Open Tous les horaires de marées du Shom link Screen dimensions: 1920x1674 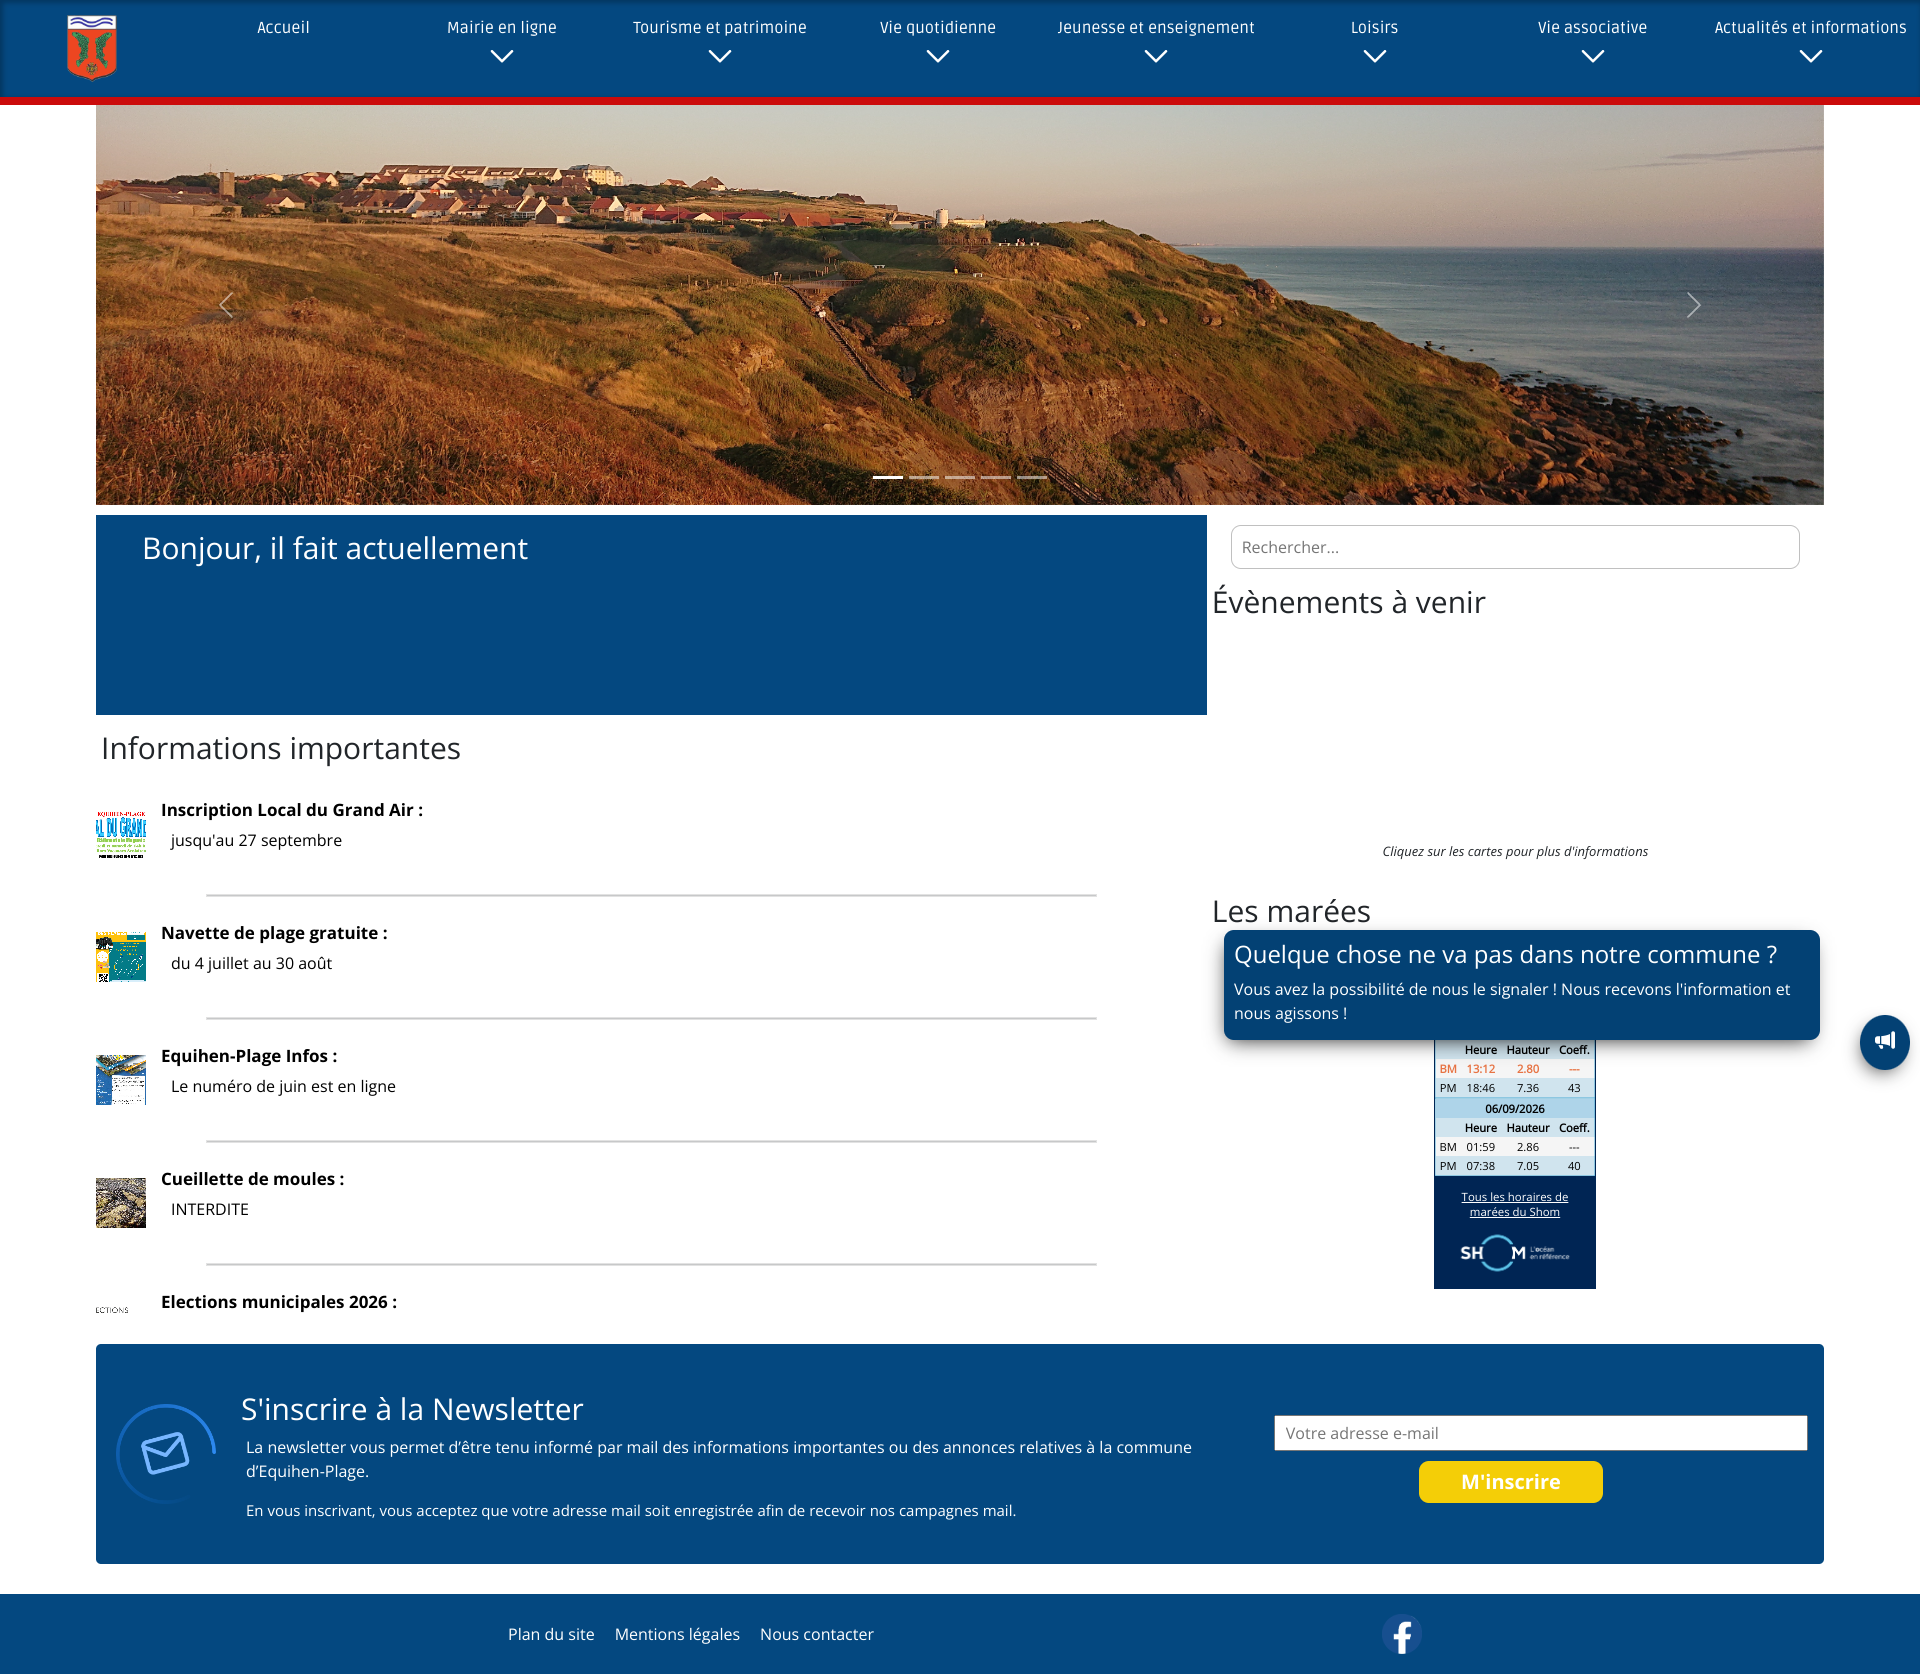1515,1204
